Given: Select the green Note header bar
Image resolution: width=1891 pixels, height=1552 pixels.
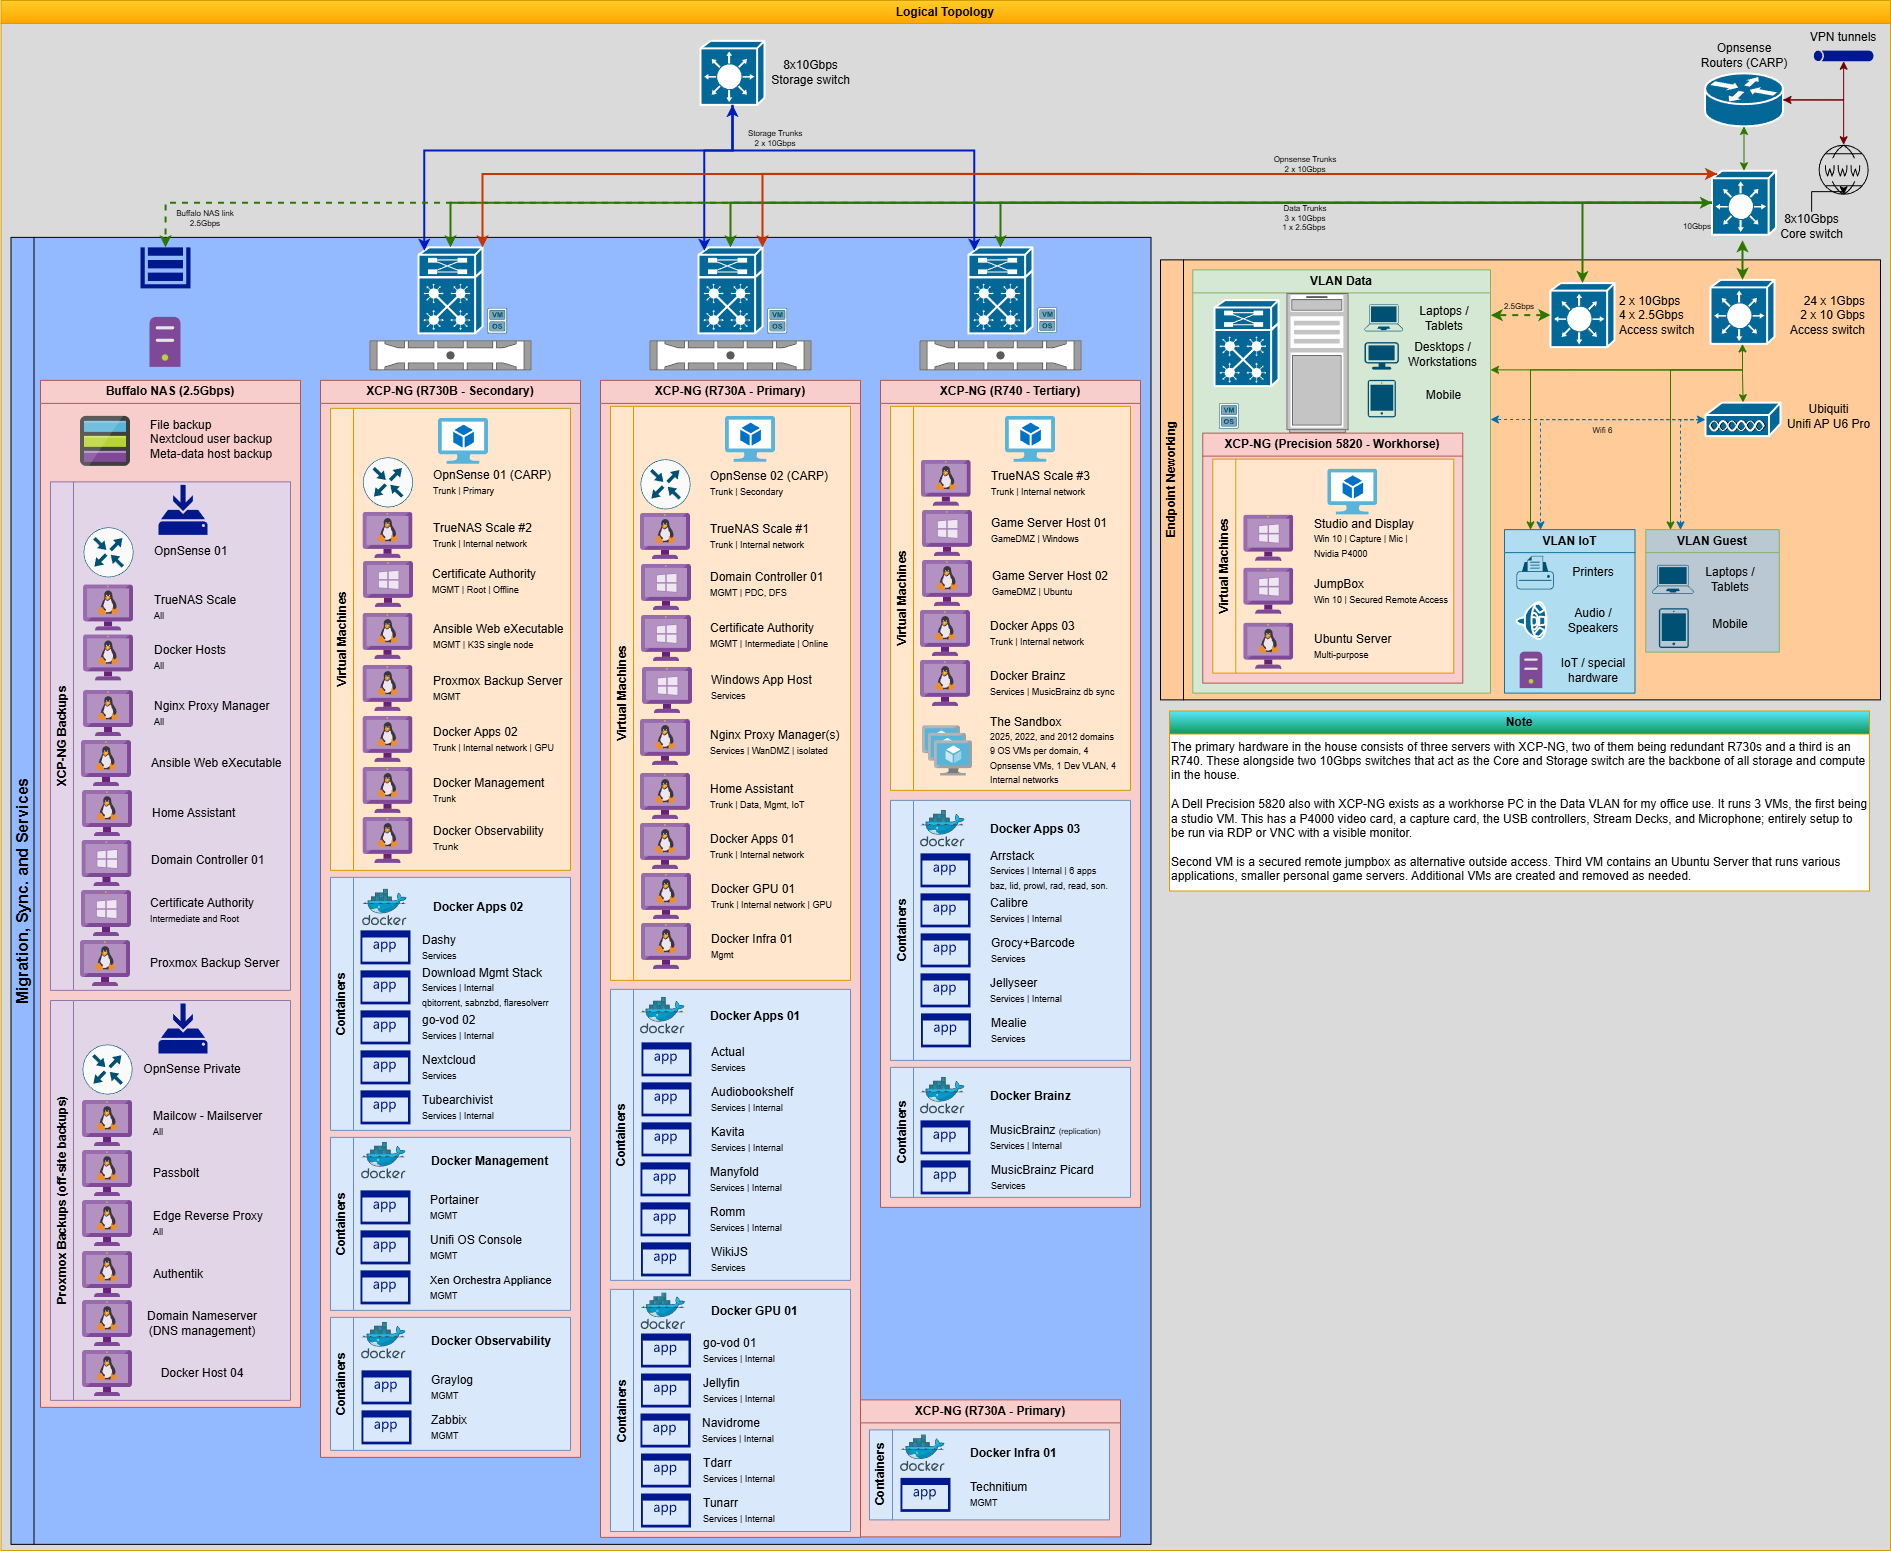Looking at the screenshot, I should 1518,722.
